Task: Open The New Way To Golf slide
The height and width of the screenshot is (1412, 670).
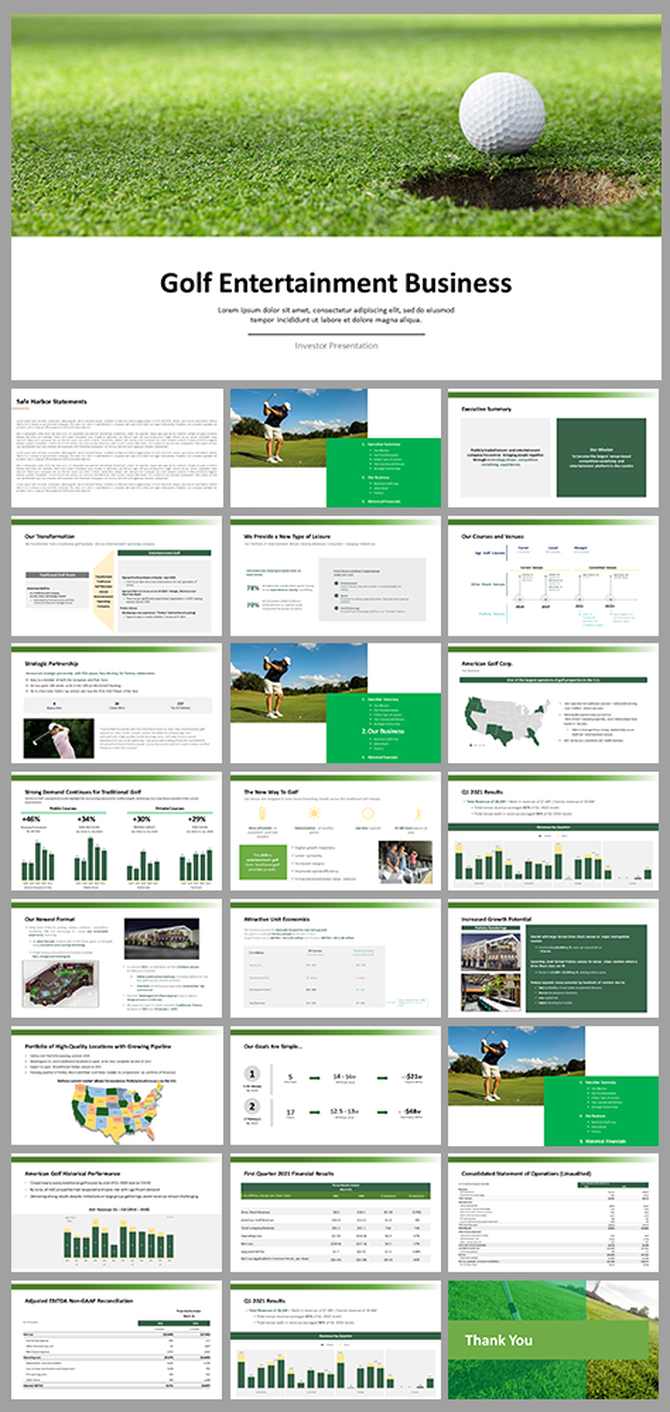Action: (335, 831)
